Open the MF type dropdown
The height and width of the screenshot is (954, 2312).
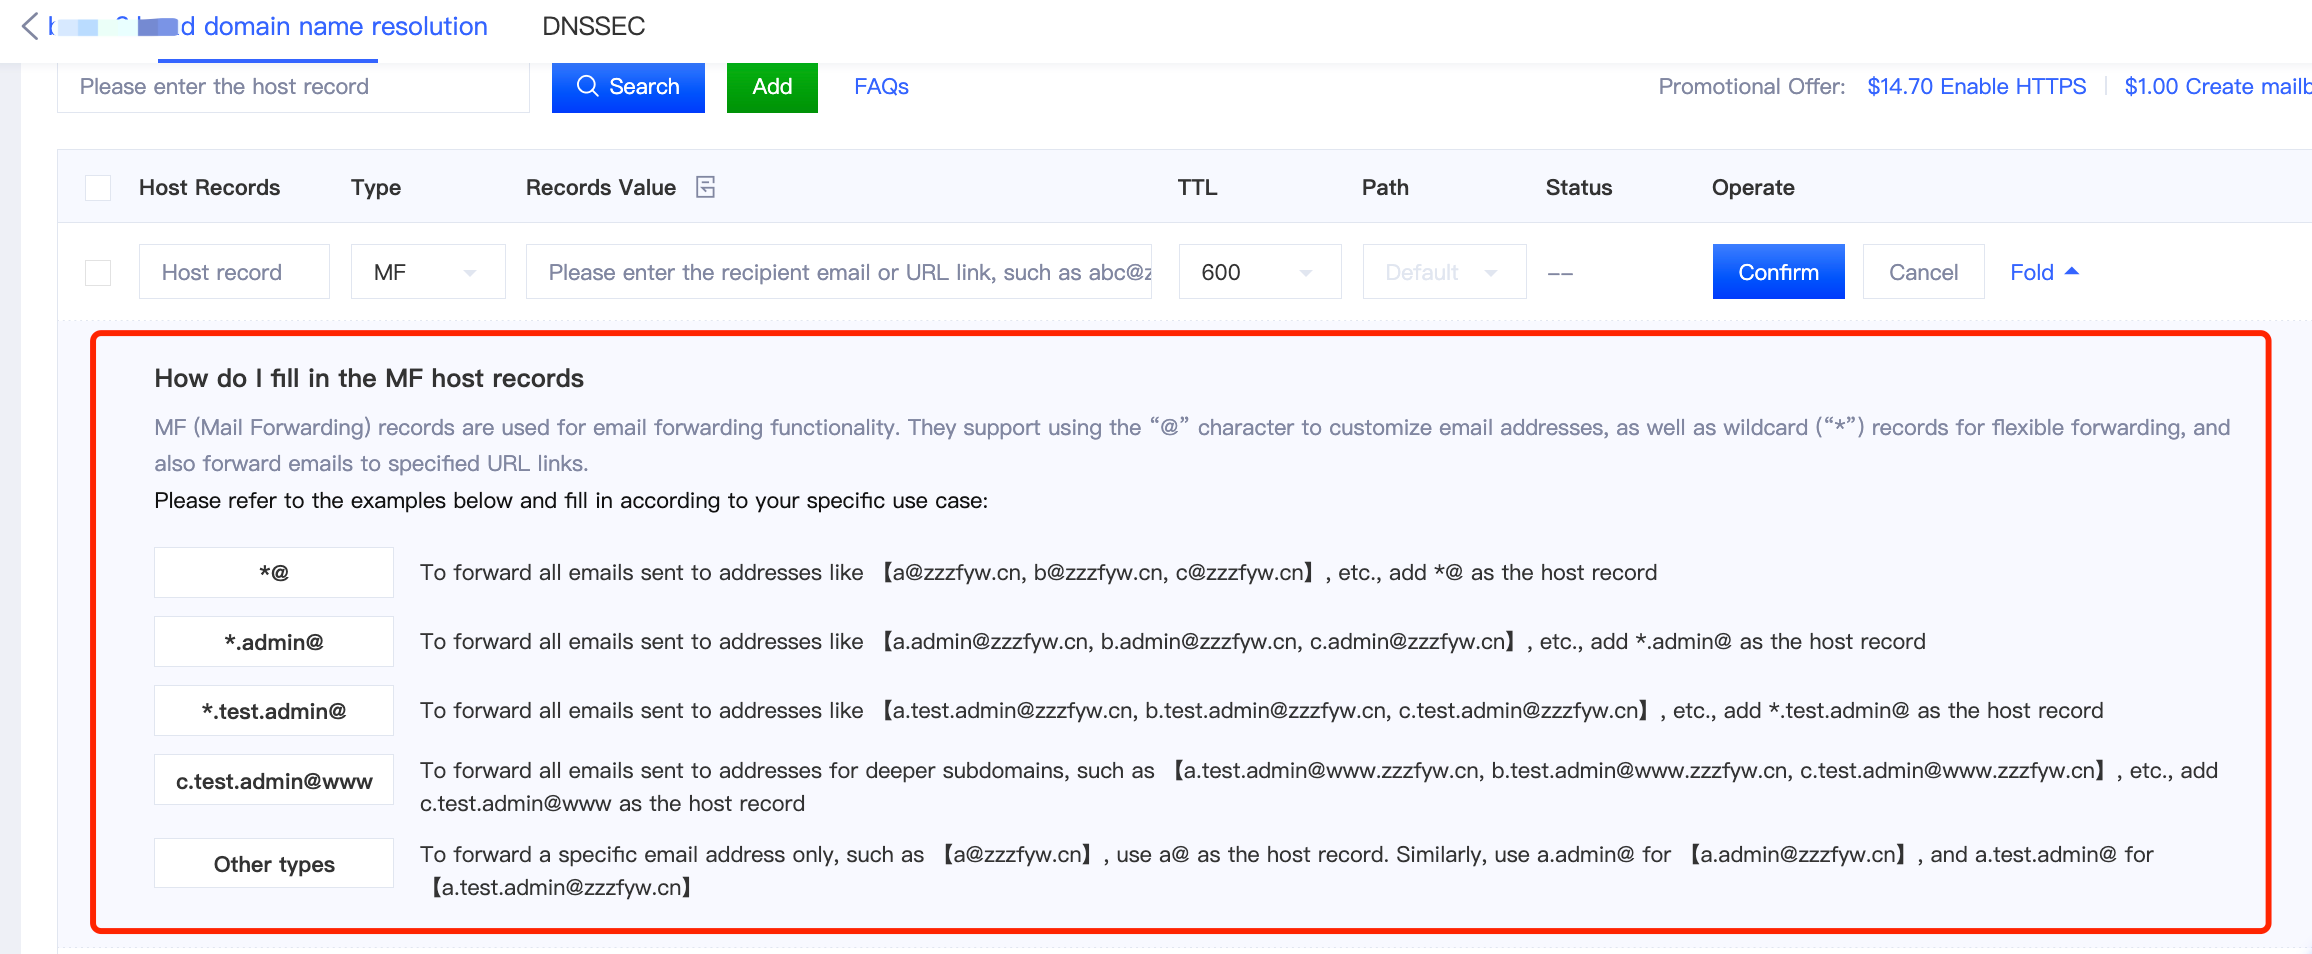[427, 272]
